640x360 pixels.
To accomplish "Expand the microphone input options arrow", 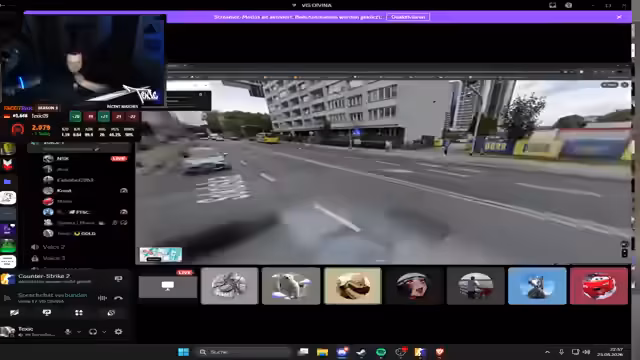I will point(79,332).
